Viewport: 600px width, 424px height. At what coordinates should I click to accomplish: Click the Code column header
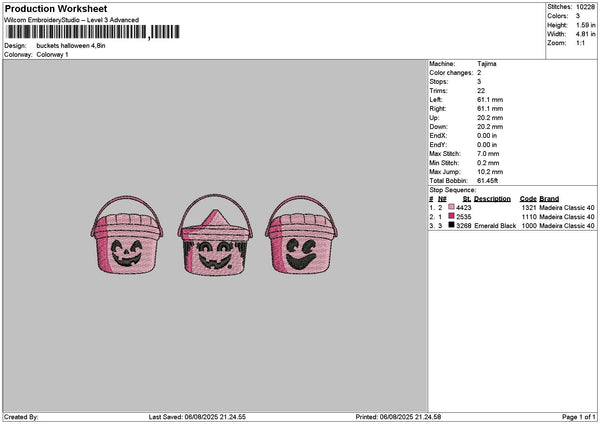tap(528, 199)
